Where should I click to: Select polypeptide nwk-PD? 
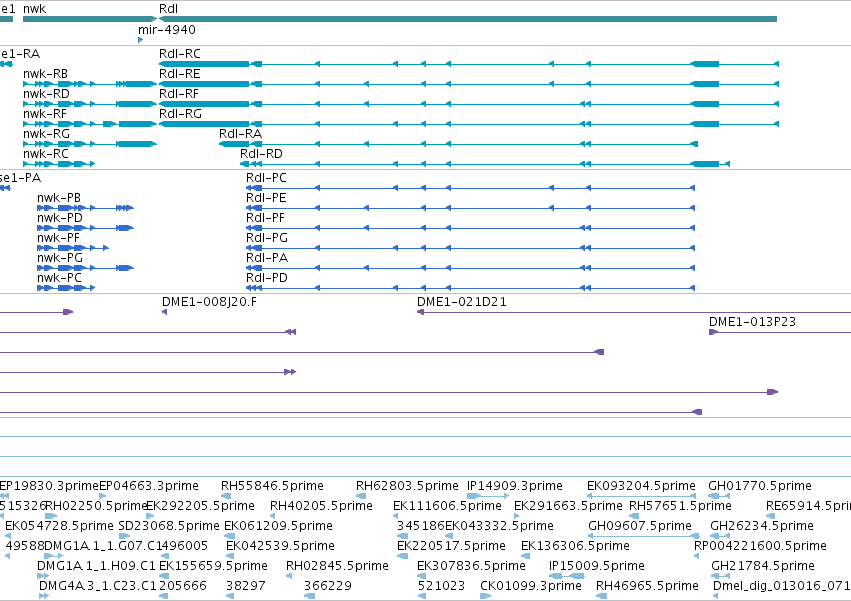pyautogui.click(x=60, y=218)
